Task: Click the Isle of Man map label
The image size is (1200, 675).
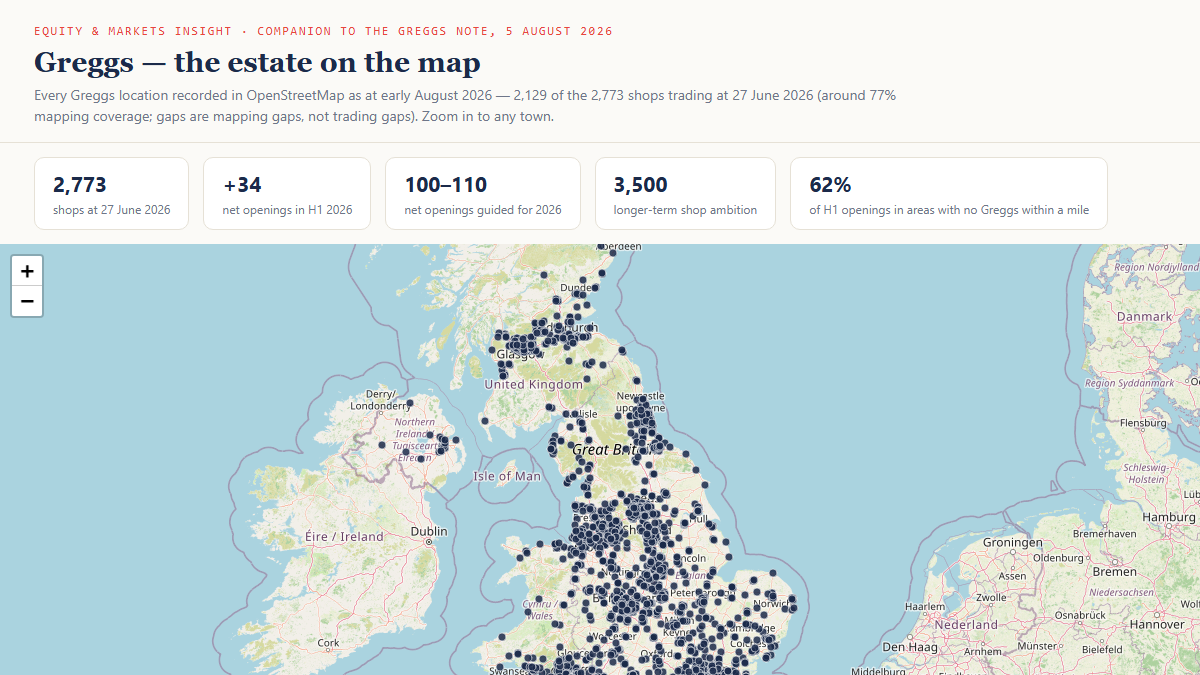Action: click(x=507, y=476)
